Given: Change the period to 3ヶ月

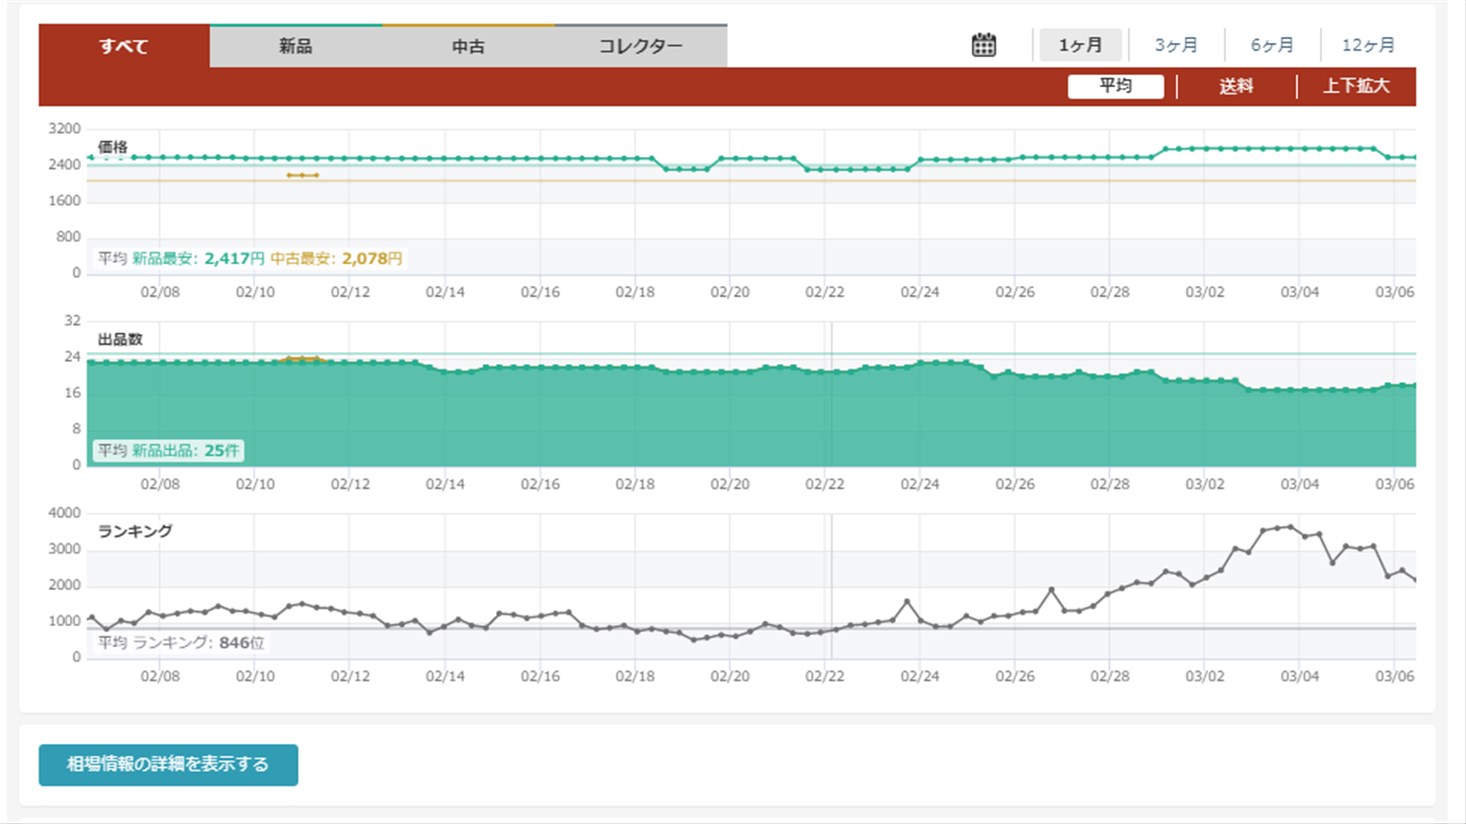Looking at the screenshot, I should (x=1176, y=45).
